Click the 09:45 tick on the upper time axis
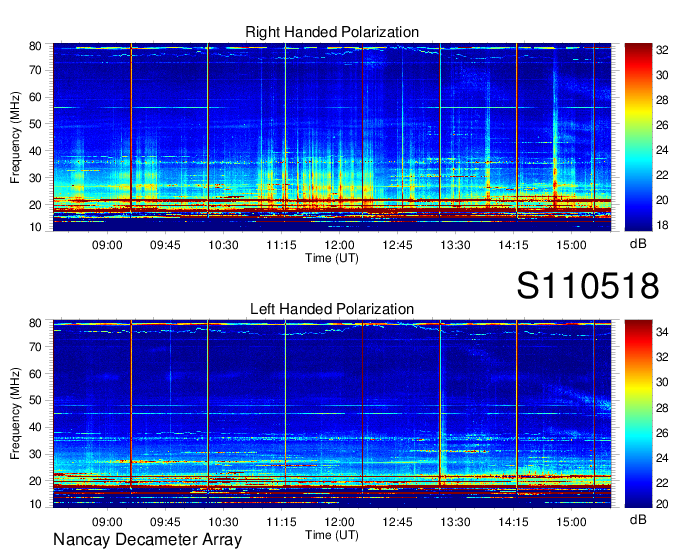The height and width of the screenshot is (552, 680). pos(165,245)
